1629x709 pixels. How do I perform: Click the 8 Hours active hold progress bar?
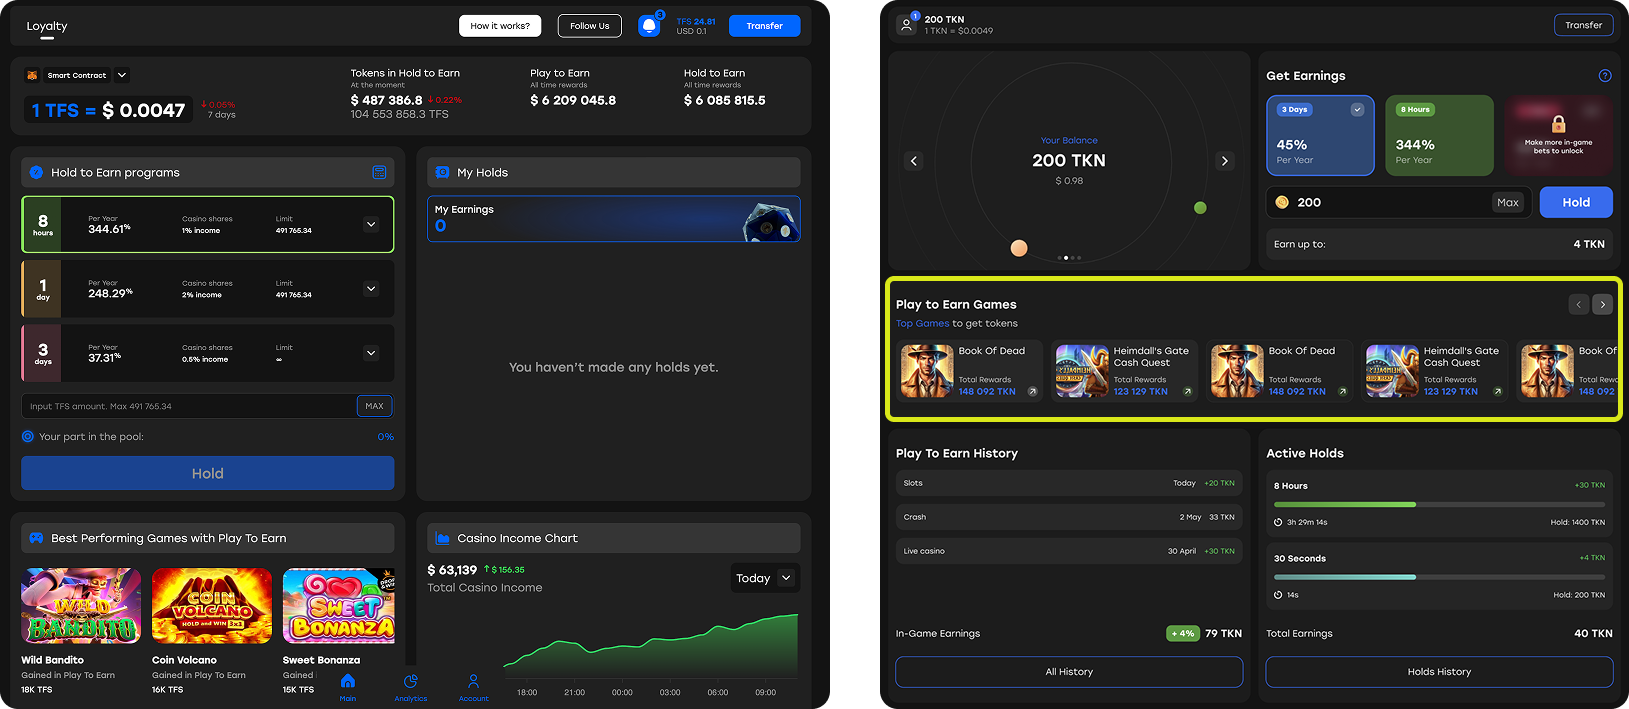(x=1438, y=505)
